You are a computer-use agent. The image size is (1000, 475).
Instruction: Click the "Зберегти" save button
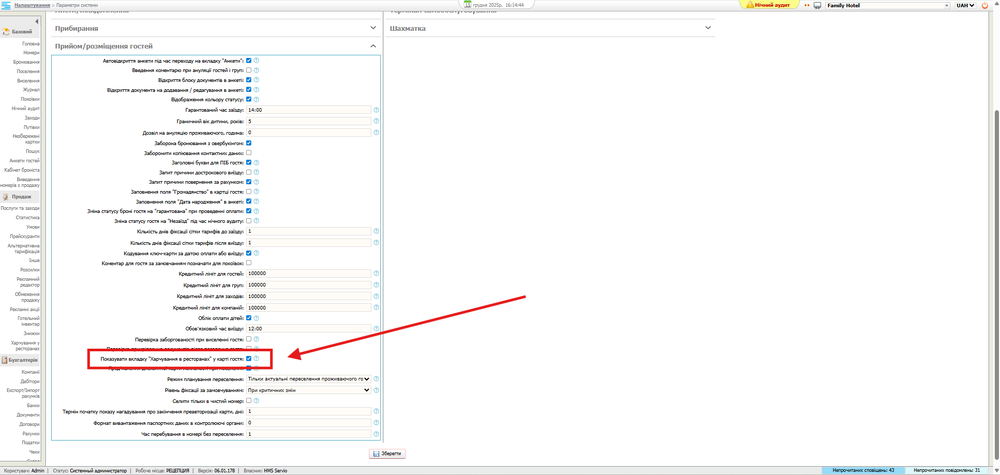coord(387,453)
